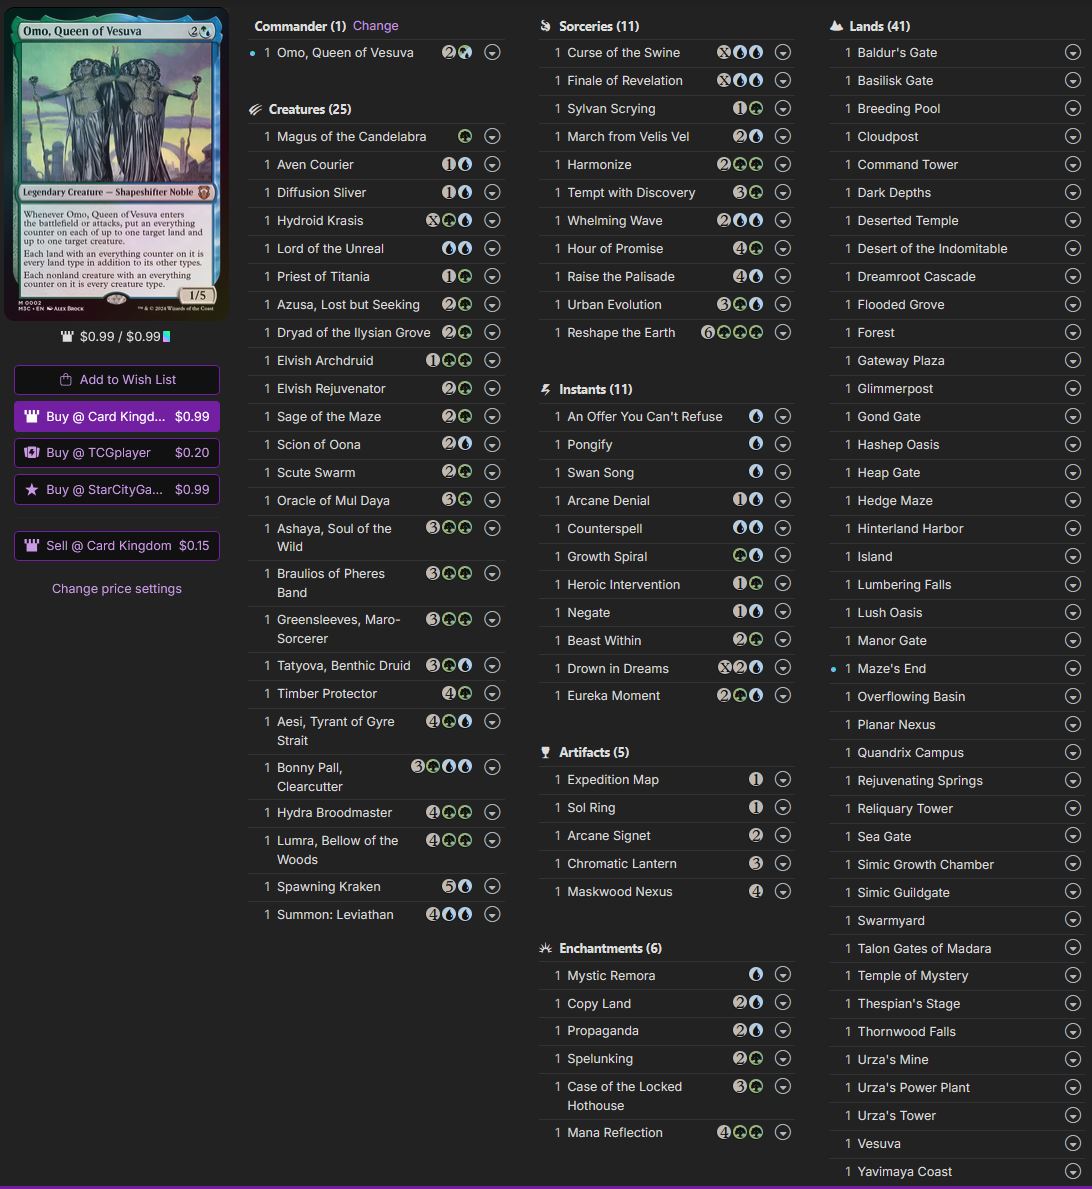The image size is (1092, 1189).
Task: Open options dropdown for Maze's End
Action: pyautogui.click(x=1072, y=668)
